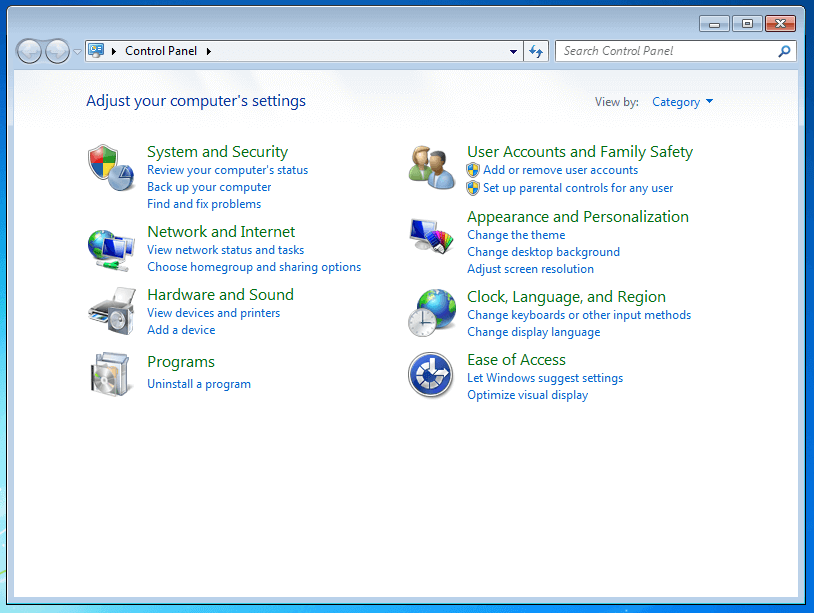Click Back up your computer

pyautogui.click(x=209, y=187)
